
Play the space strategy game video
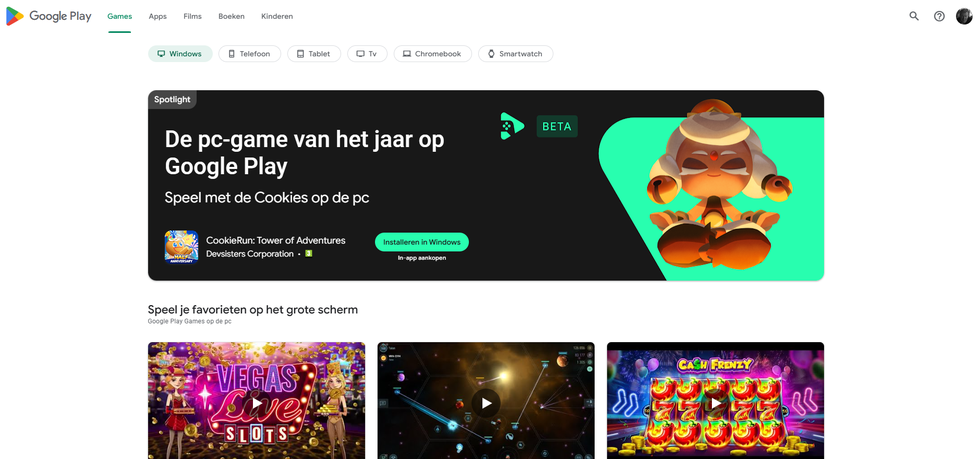(486, 403)
